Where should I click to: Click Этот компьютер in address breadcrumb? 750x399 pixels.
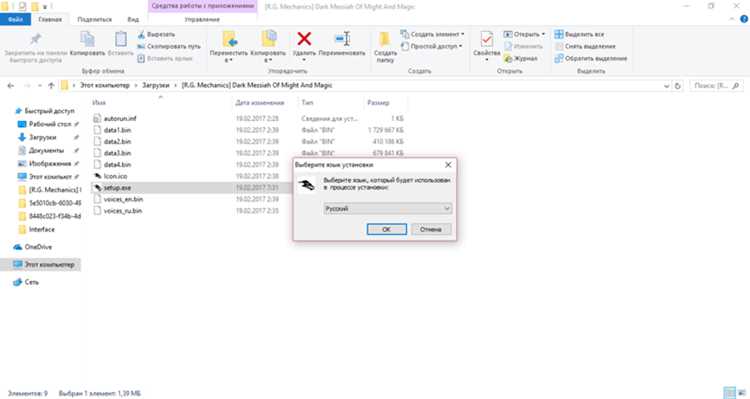point(104,85)
